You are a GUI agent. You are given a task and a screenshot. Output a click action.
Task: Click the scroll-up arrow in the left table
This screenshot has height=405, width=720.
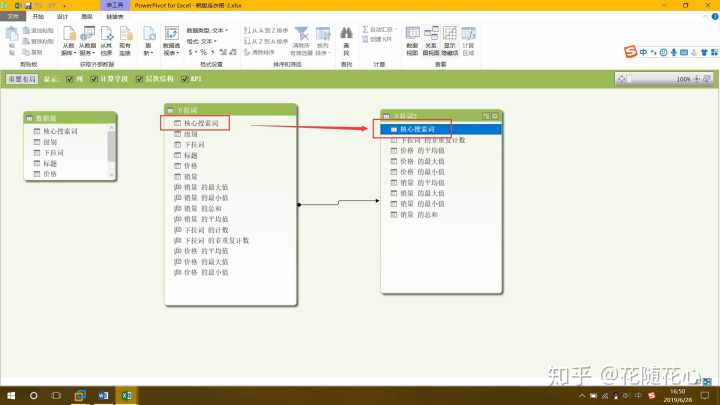(111, 127)
